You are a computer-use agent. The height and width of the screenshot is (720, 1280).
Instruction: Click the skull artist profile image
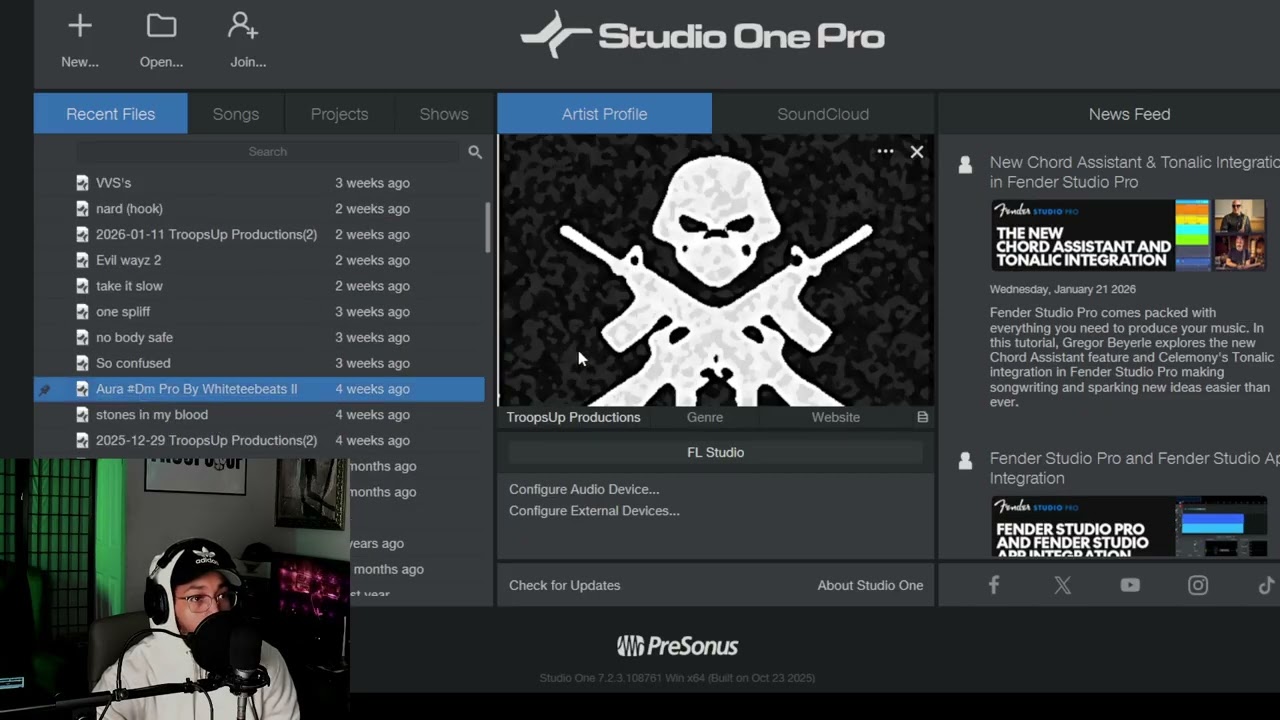point(715,270)
